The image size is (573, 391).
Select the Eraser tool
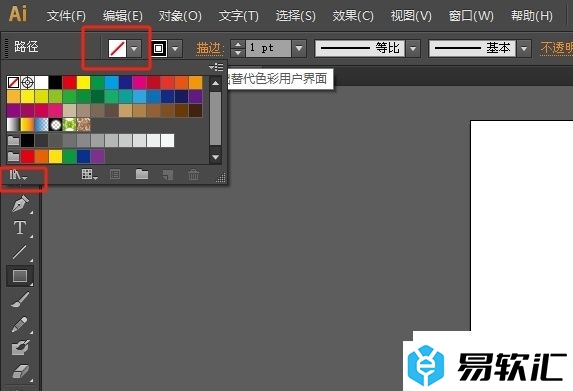(x=20, y=371)
